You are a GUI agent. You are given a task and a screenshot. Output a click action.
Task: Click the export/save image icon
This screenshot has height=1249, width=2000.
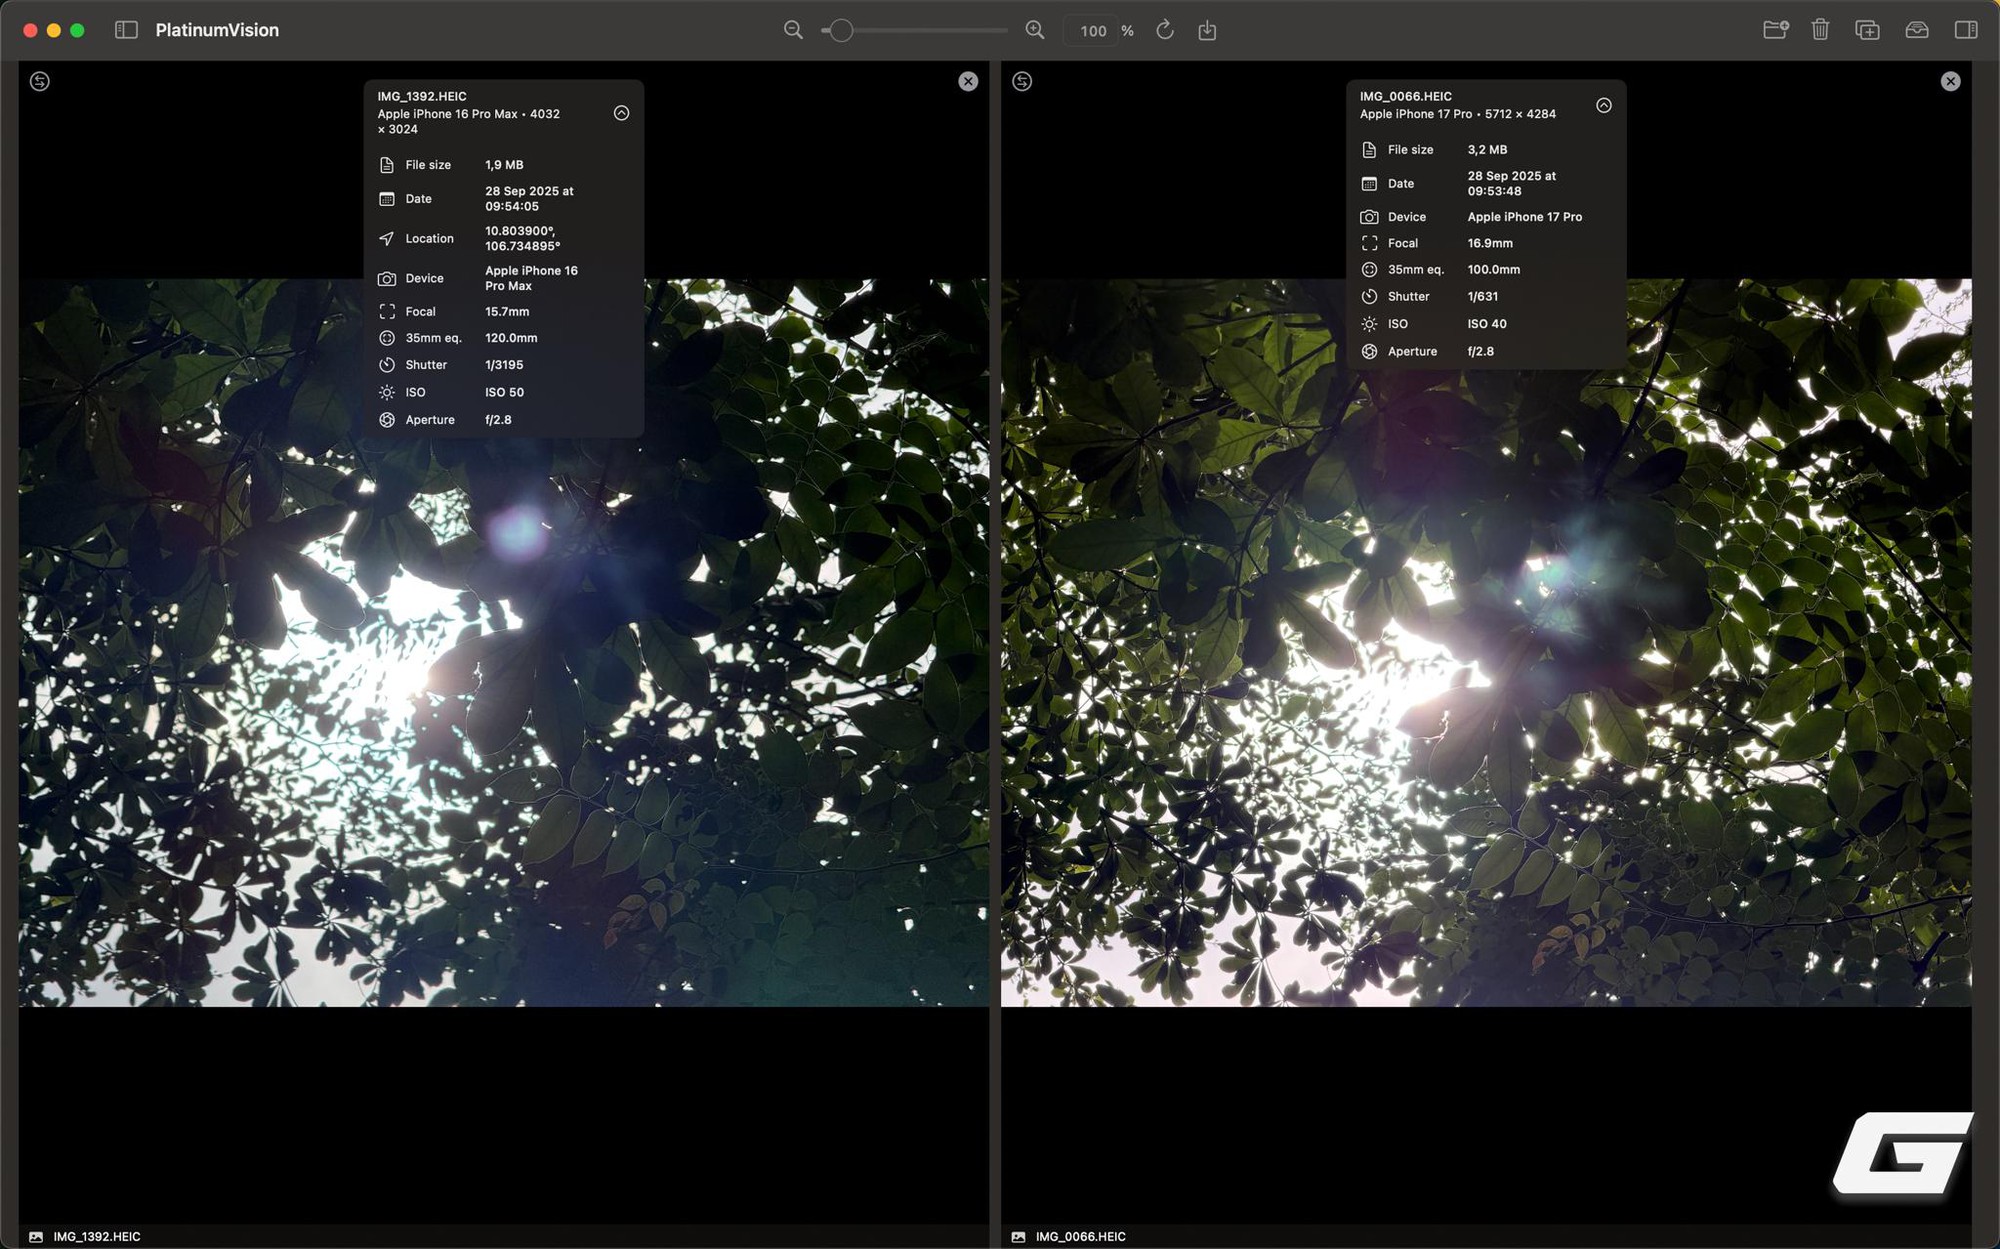(x=1207, y=30)
